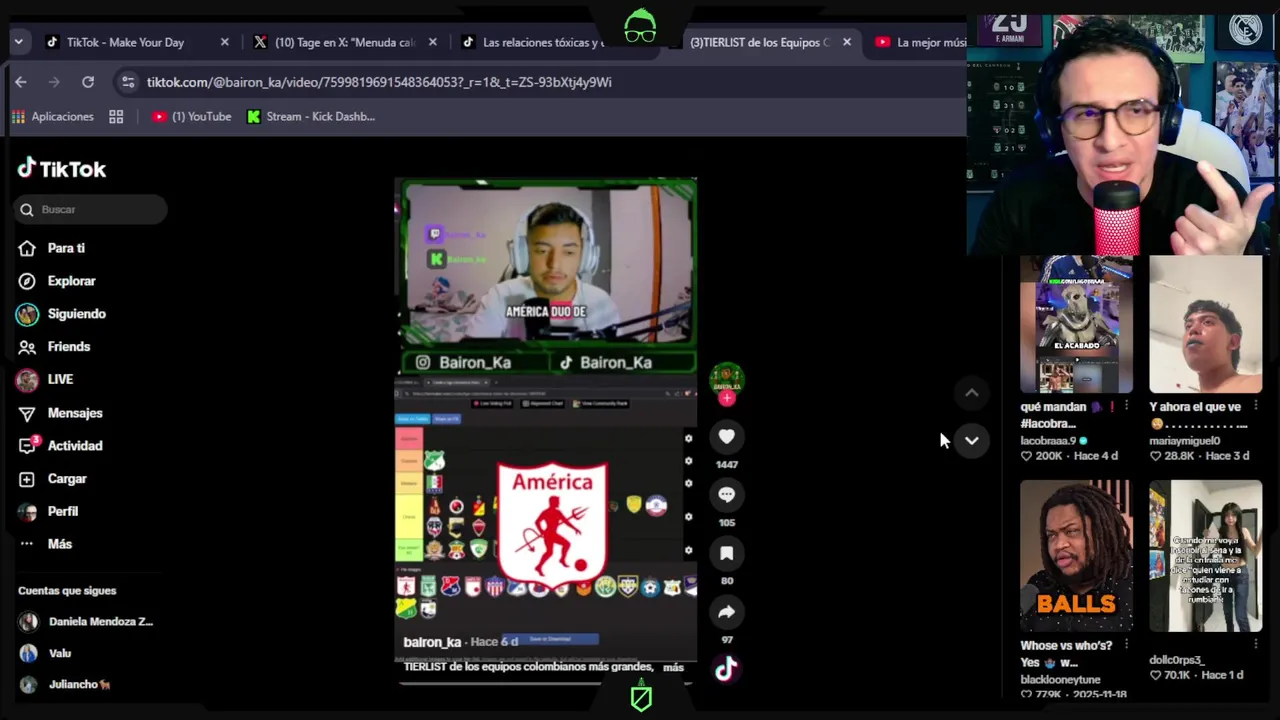Go to previous video with up chevron
The image size is (1280, 720).
point(971,393)
